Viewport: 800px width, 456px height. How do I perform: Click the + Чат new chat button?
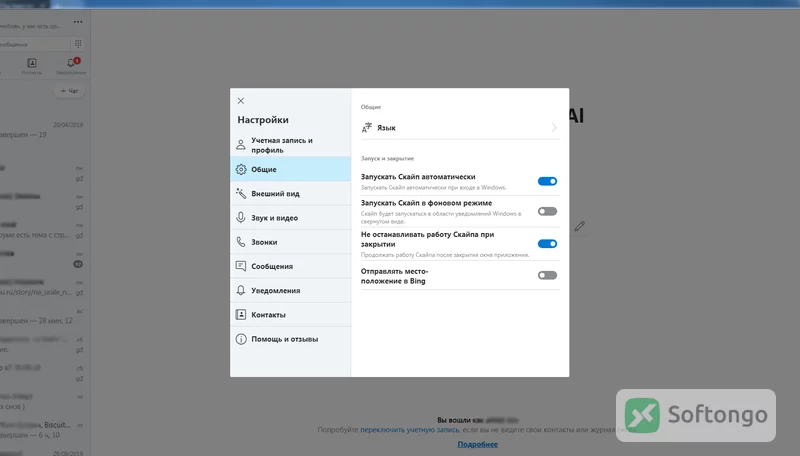[x=69, y=91]
